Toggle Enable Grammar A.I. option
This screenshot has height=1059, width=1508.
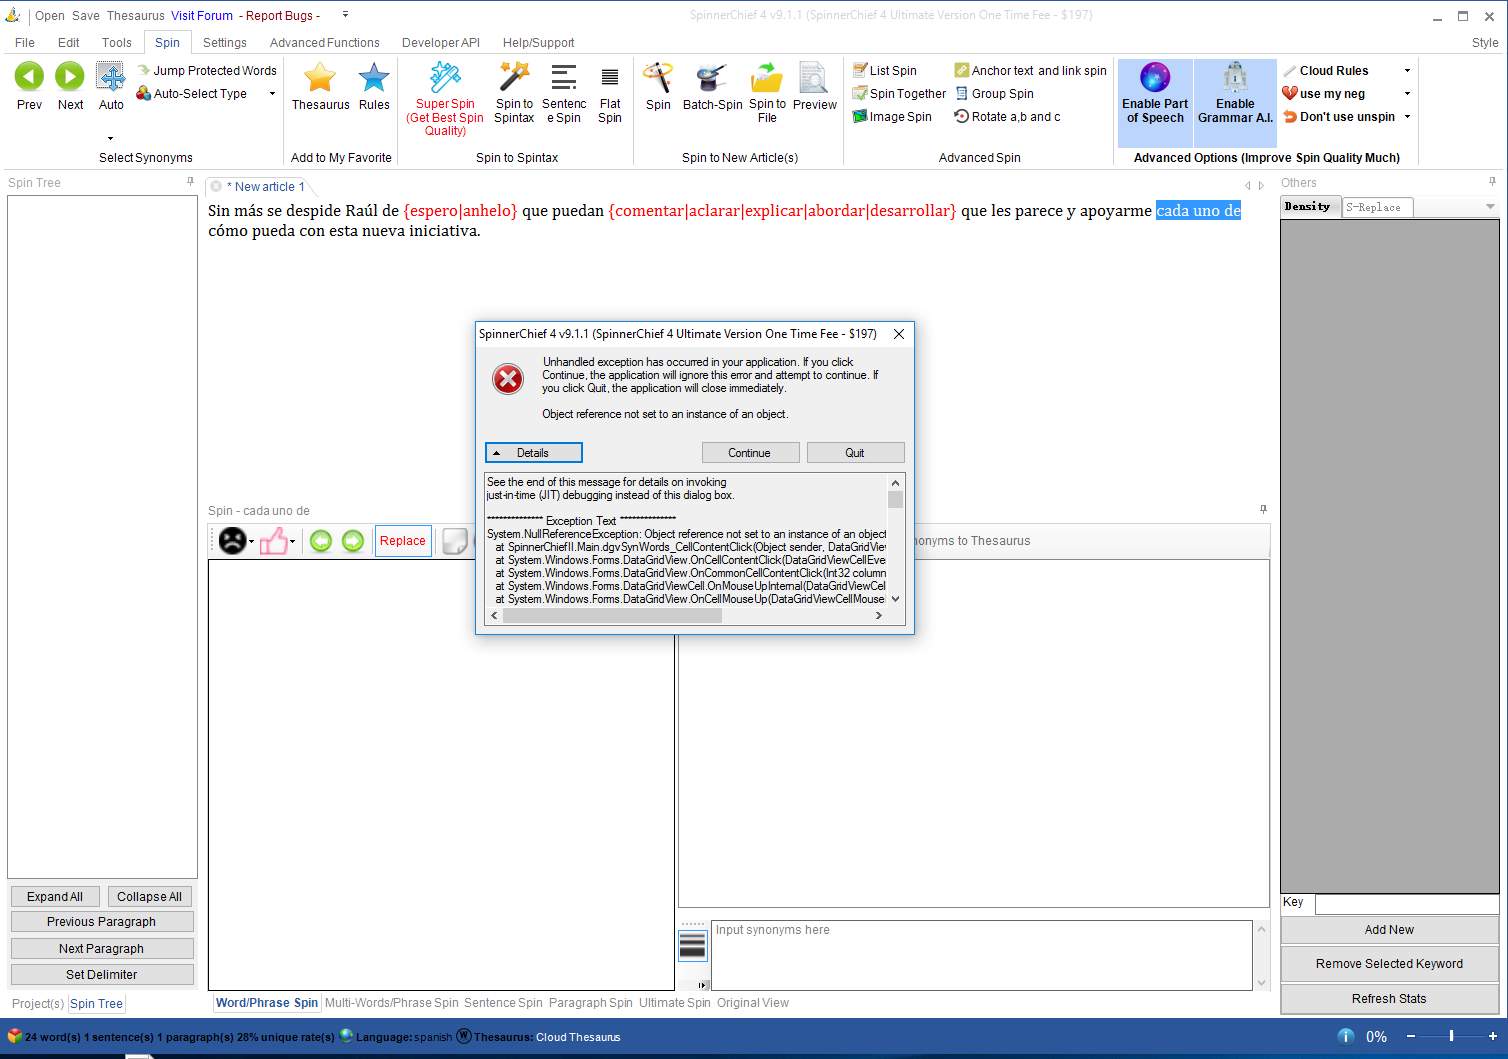[1235, 92]
